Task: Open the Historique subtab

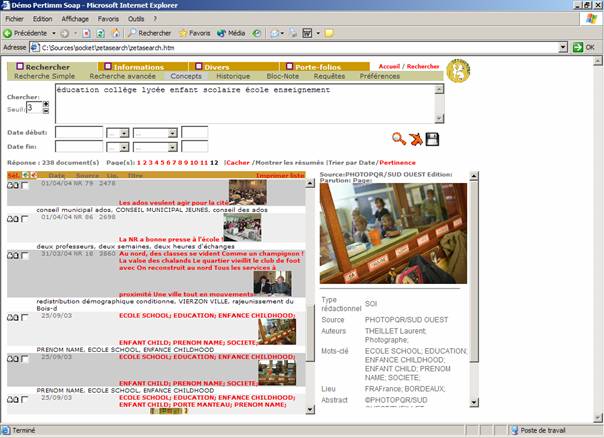Action: click(x=233, y=76)
